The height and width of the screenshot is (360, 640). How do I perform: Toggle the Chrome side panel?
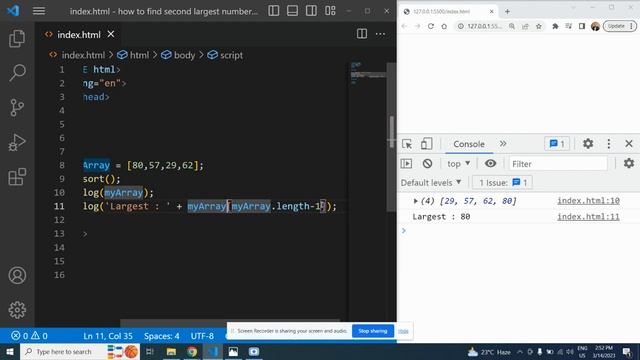coord(582,26)
